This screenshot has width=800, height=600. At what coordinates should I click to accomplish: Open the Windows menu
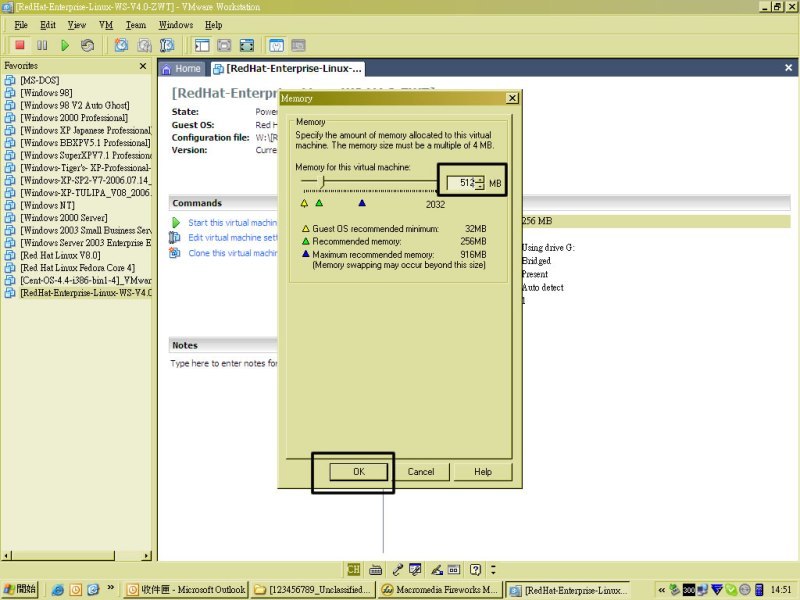[176, 25]
